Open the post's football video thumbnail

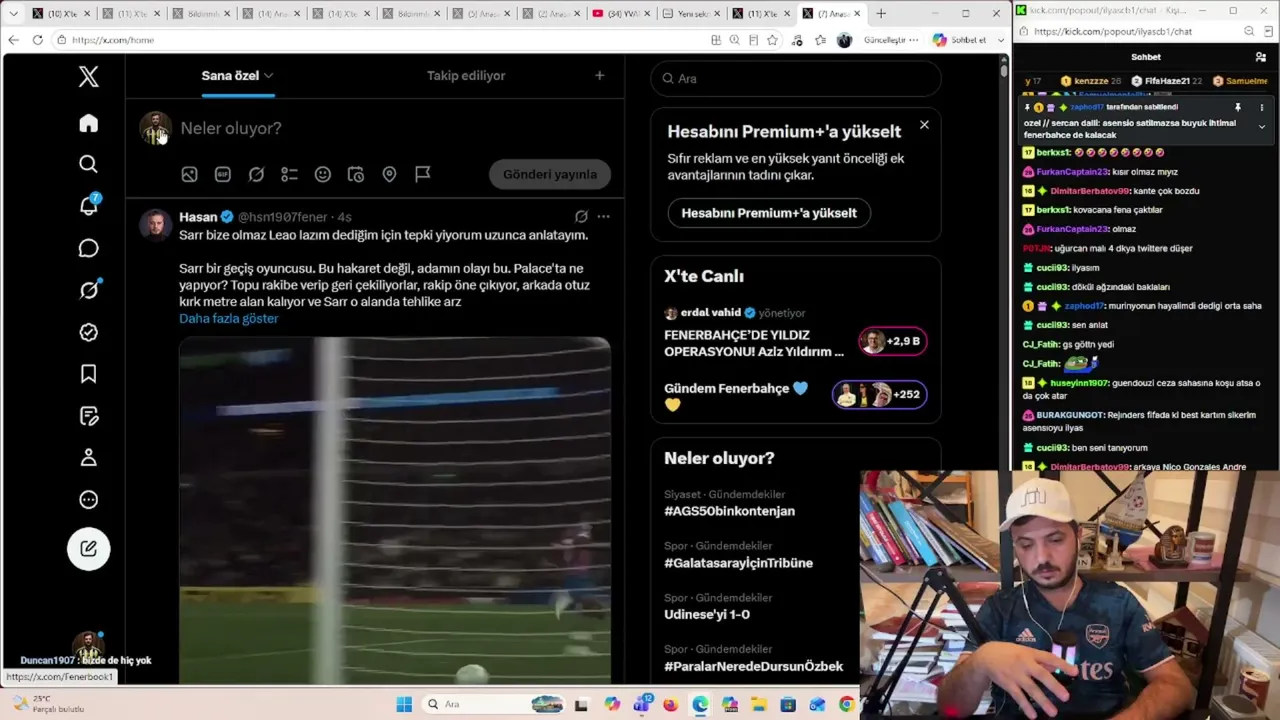pyautogui.click(x=395, y=510)
